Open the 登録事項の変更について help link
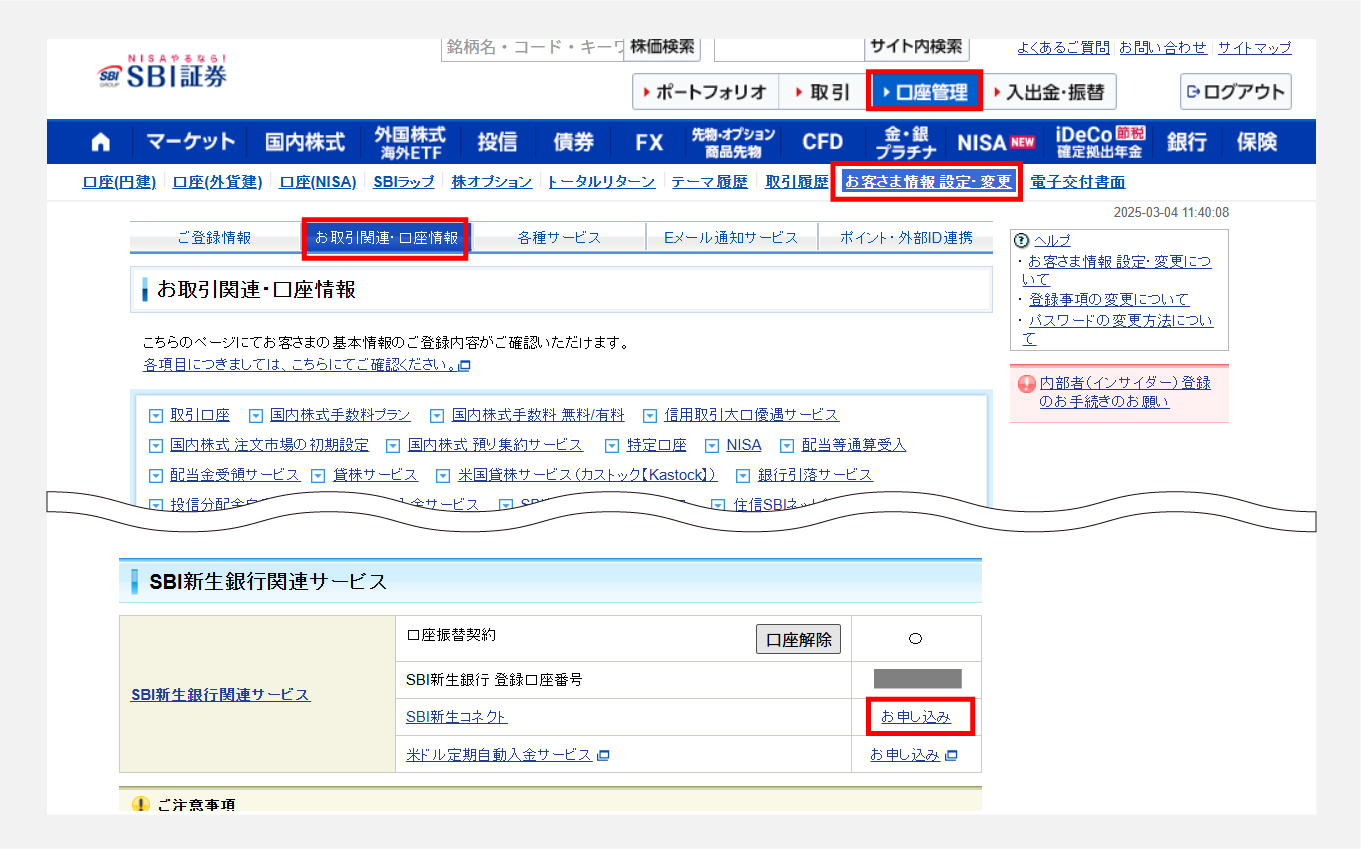The image size is (1361, 849). pos(1109,299)
